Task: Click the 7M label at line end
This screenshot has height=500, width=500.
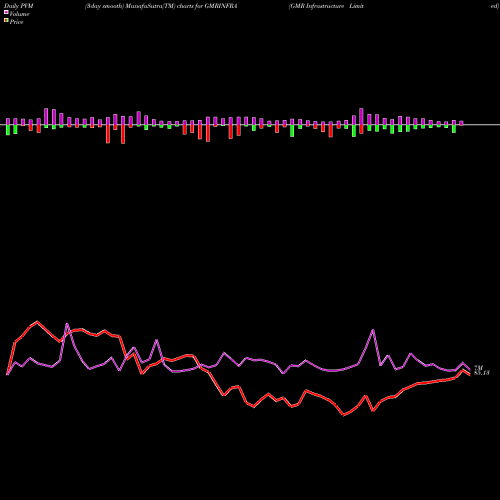Action: tap(478, 368)
